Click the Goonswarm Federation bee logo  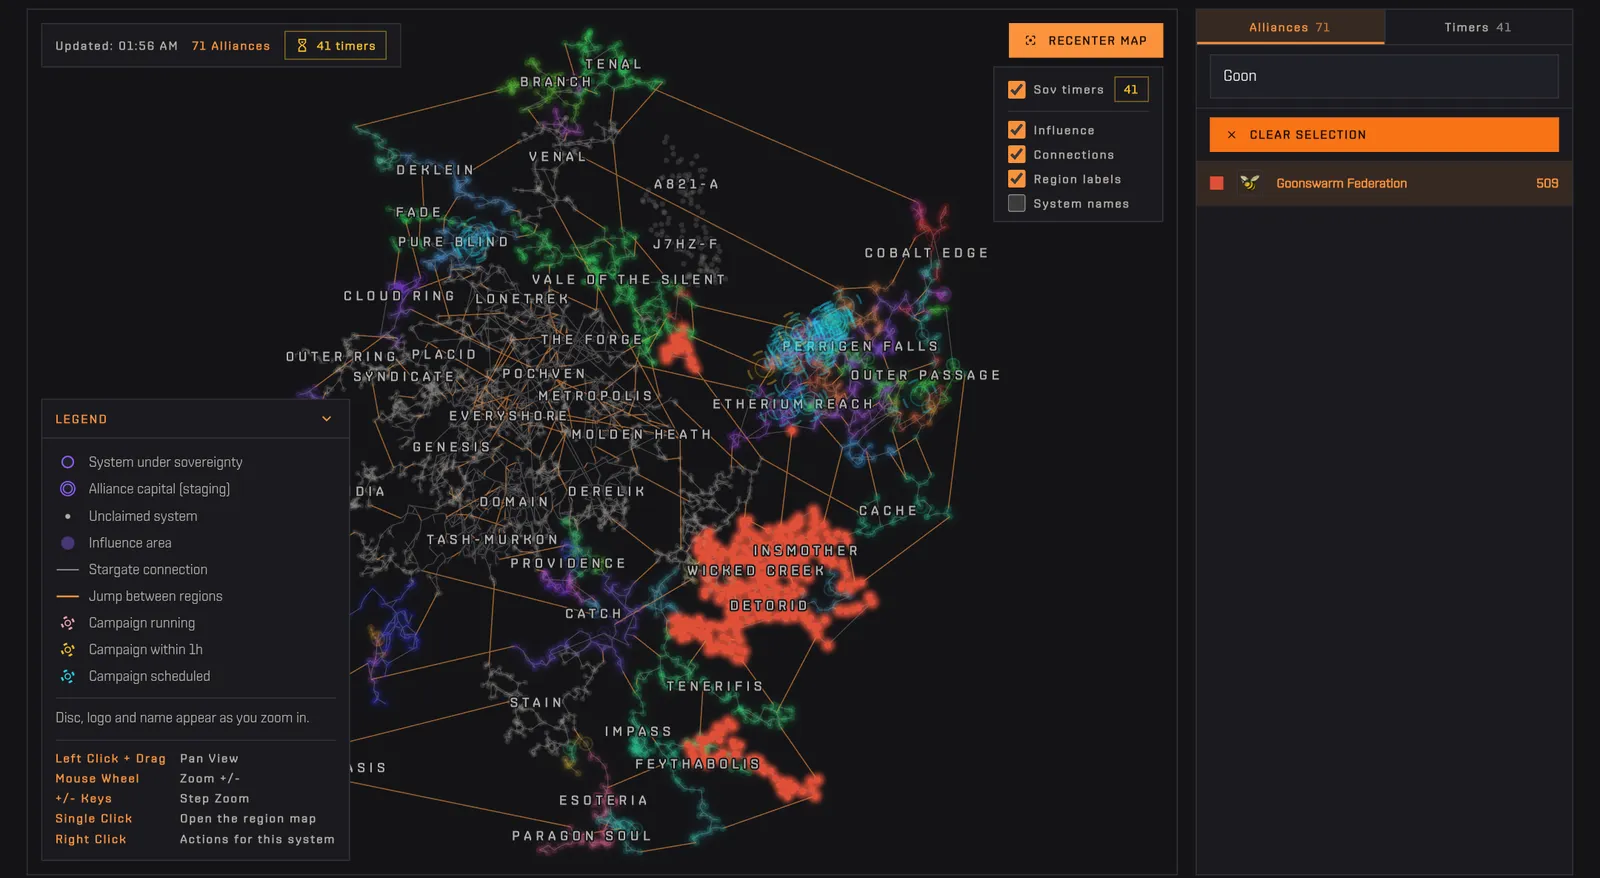1250,183
